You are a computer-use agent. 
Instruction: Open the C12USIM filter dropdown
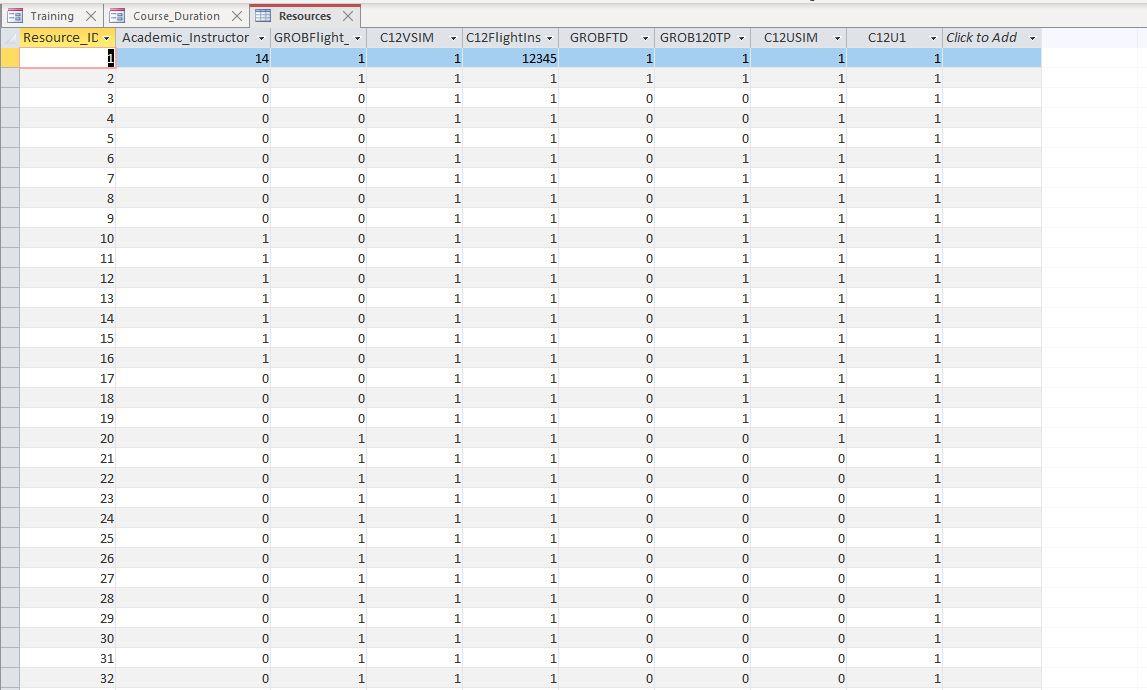pos(836,37)
